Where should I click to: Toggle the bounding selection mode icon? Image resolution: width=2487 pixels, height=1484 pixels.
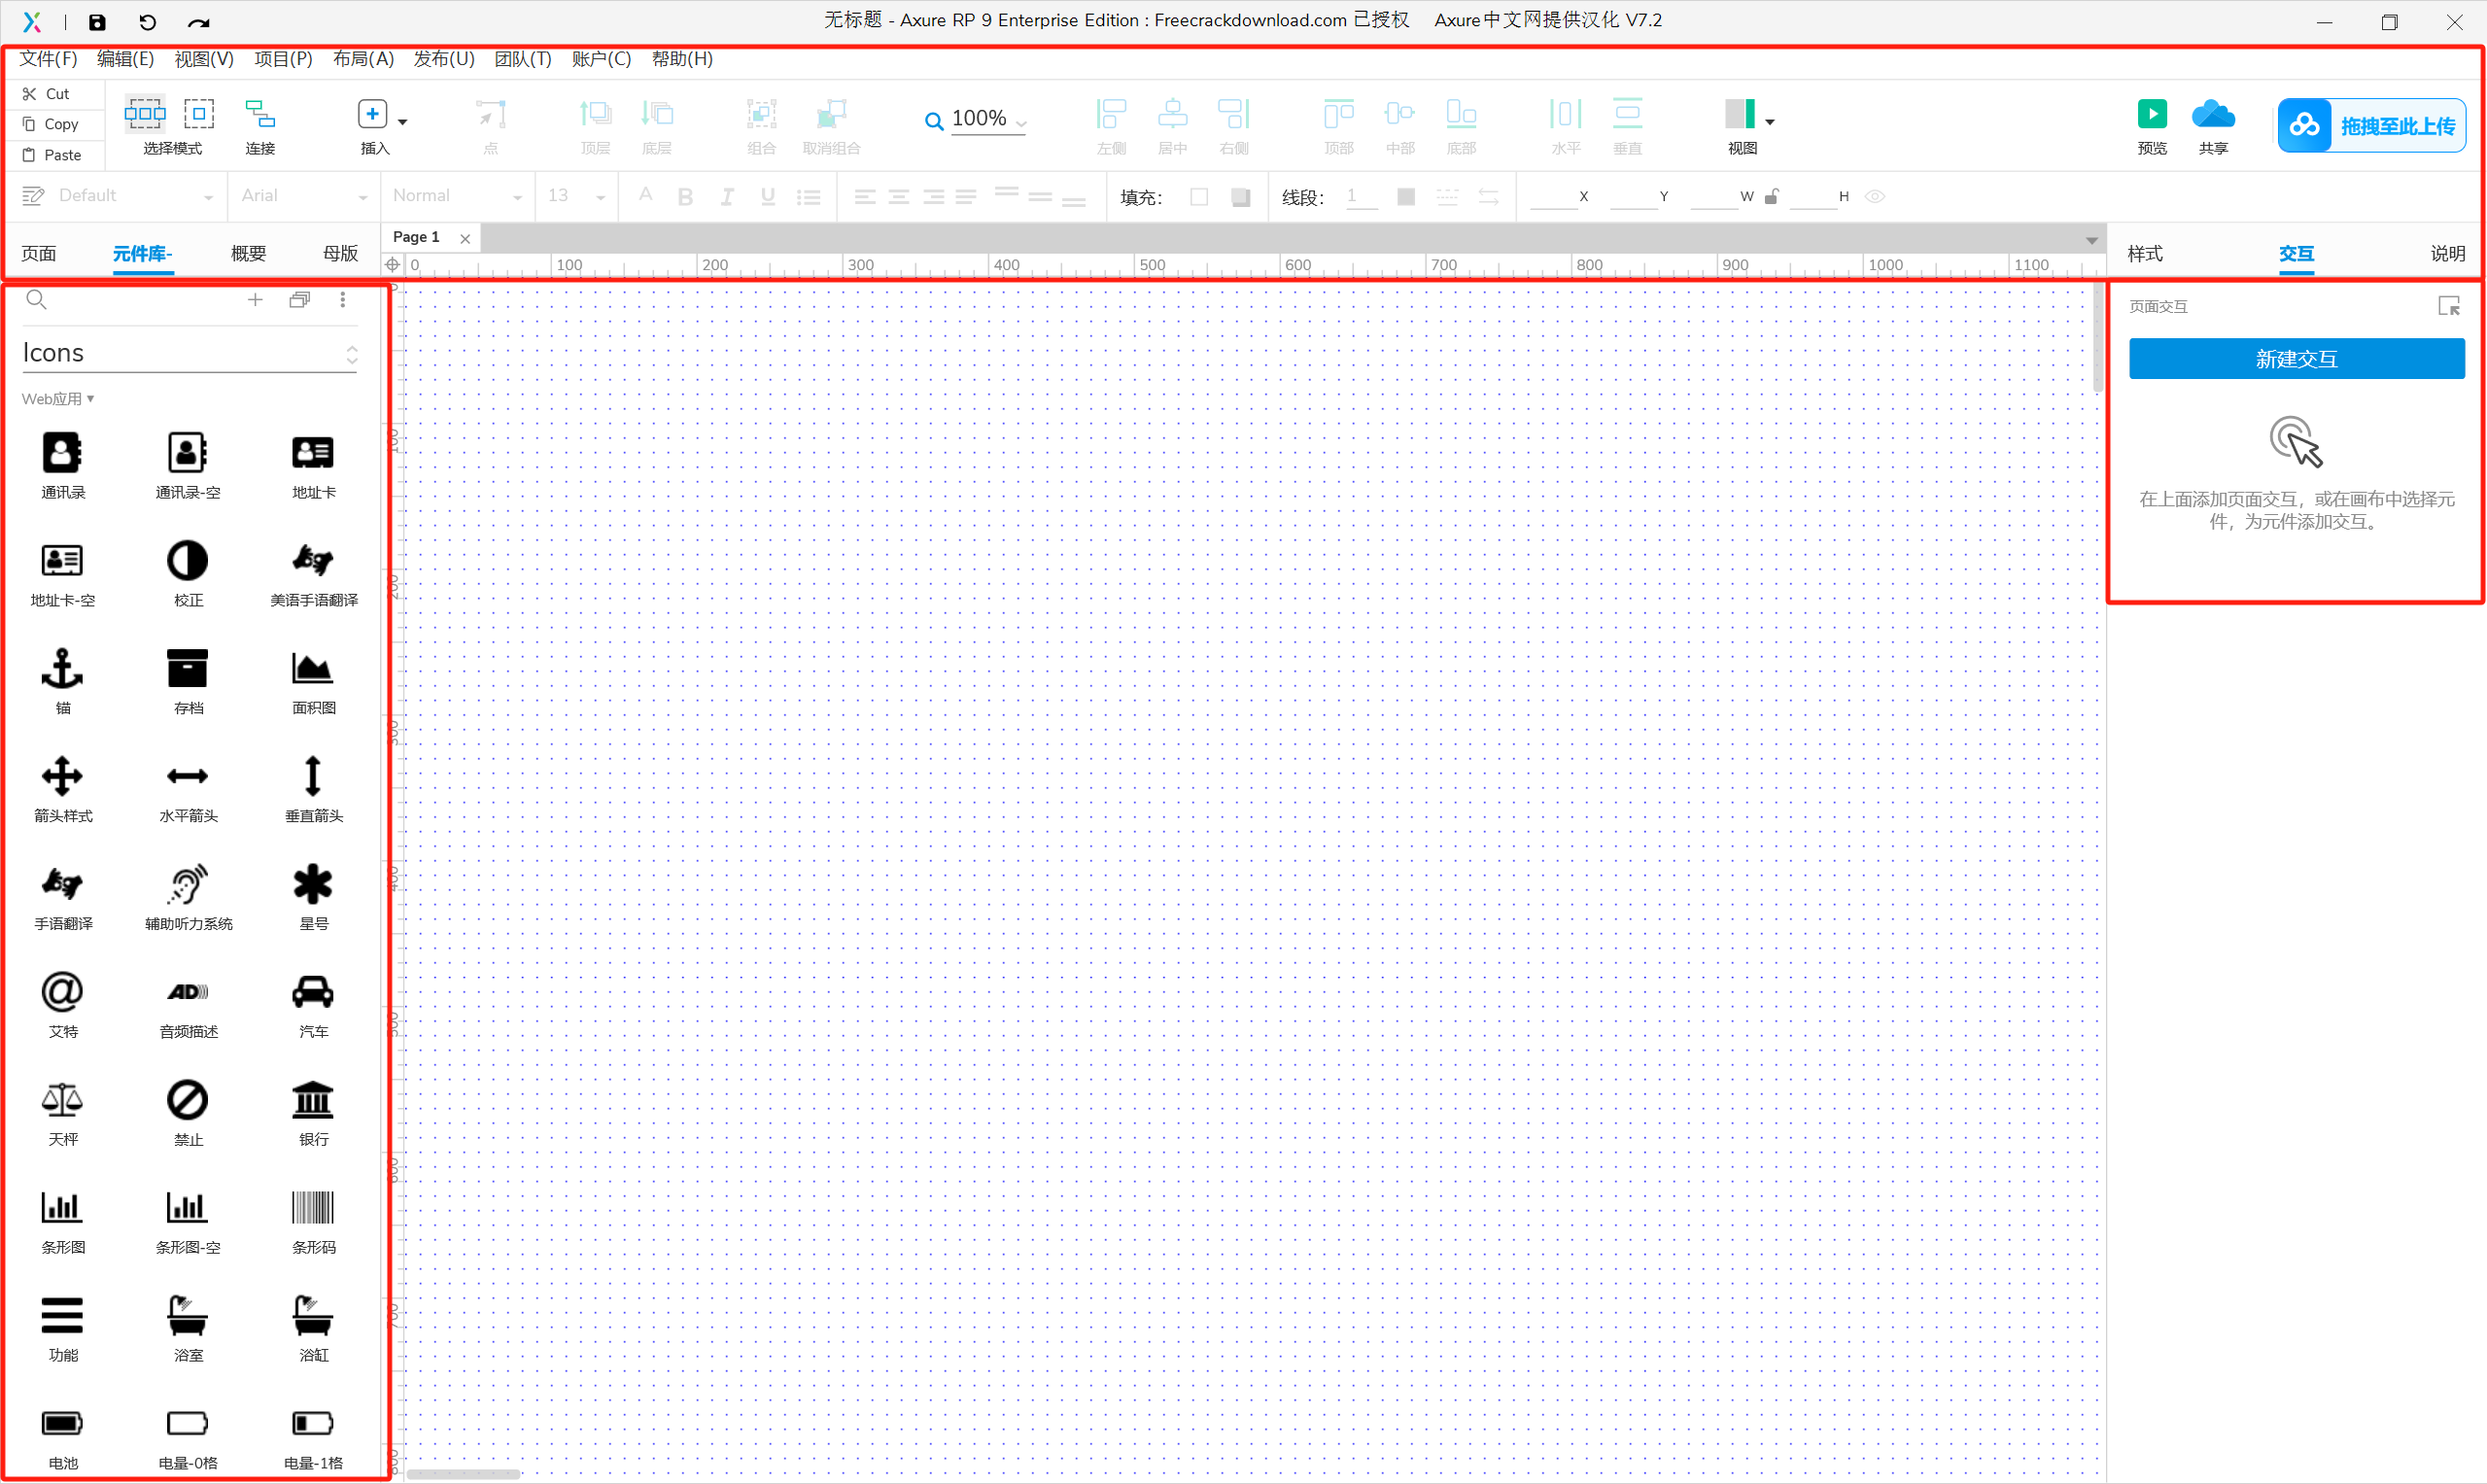click(199, 114)
